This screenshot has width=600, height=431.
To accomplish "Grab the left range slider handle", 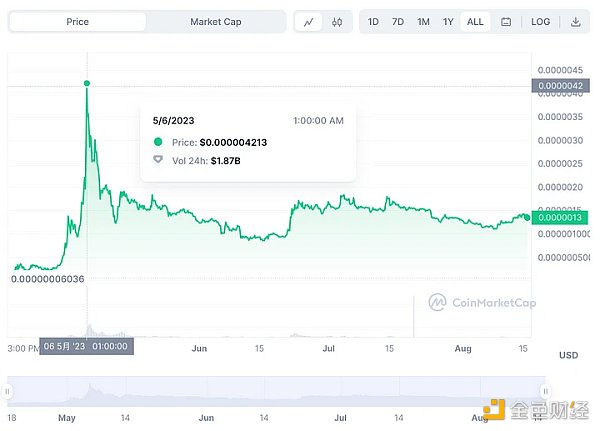I will click(x=10, y=390).
